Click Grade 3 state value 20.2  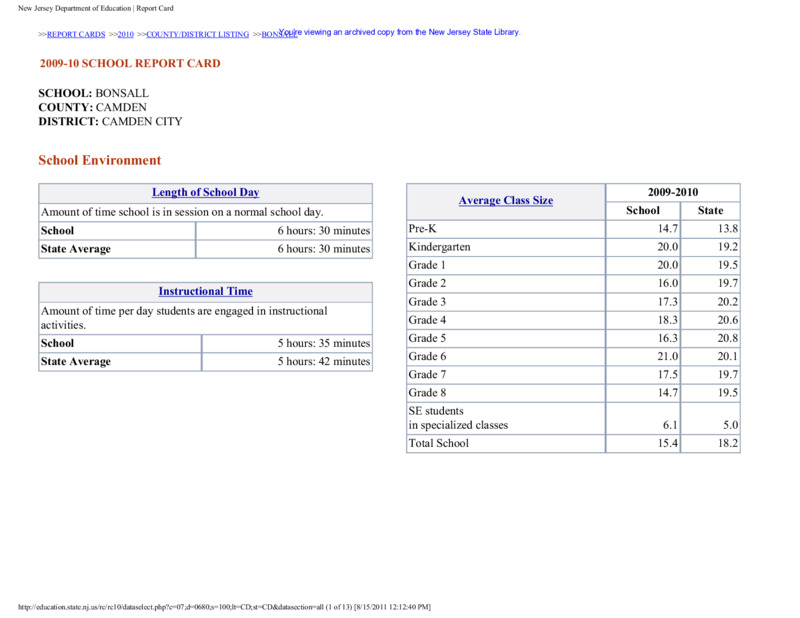(728, 302)
